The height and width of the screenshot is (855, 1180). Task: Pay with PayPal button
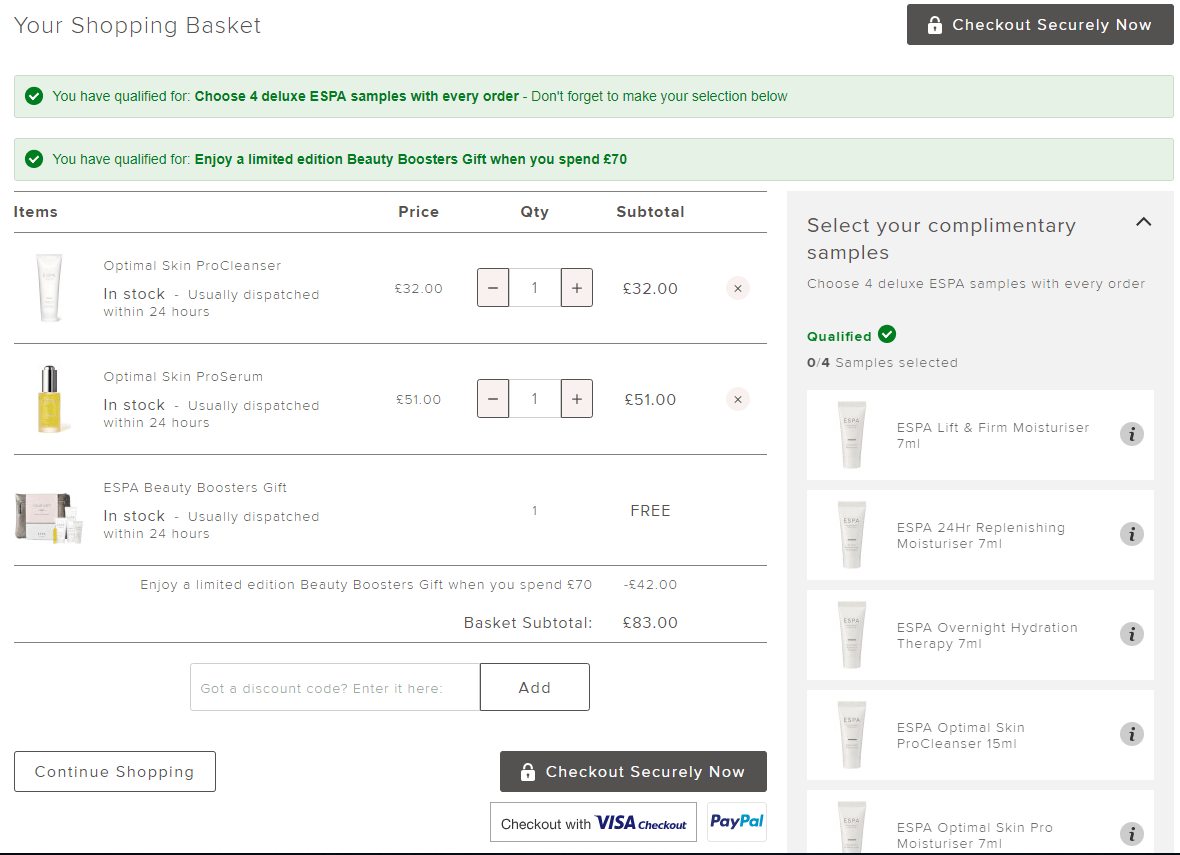pos(737,822)
